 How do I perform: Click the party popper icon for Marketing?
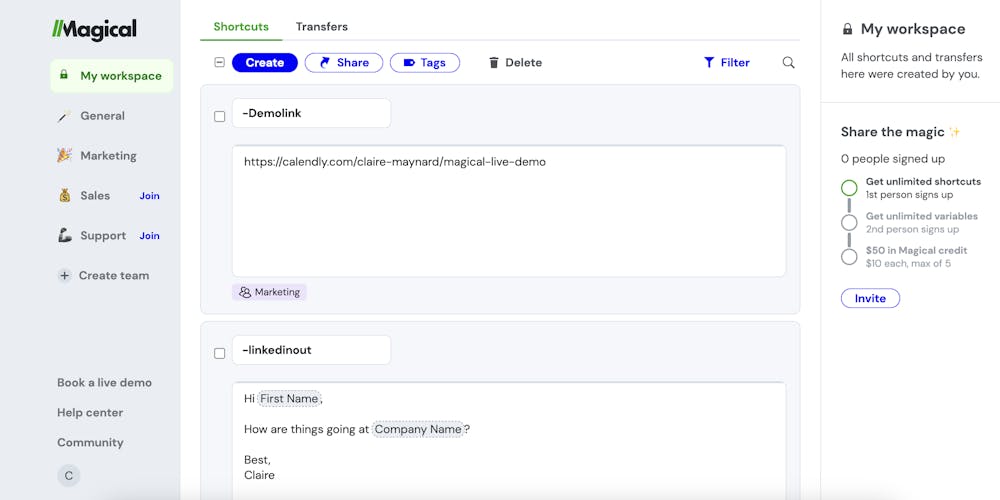pos(64,156)
